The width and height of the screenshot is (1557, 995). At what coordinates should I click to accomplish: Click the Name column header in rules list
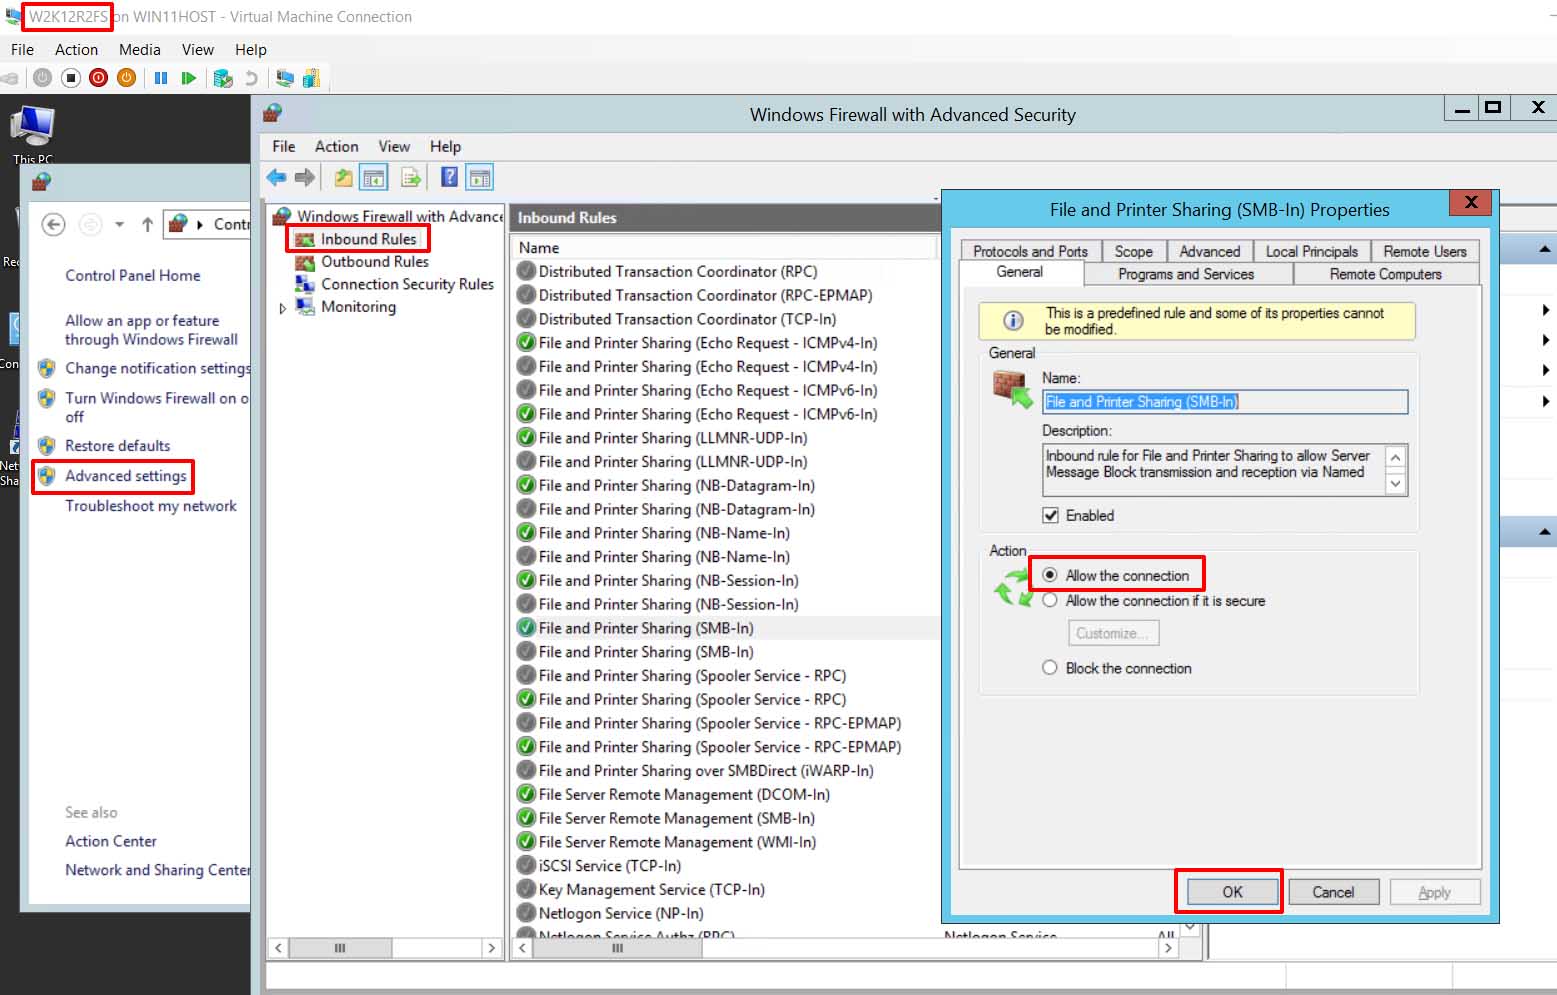point(725,248)
